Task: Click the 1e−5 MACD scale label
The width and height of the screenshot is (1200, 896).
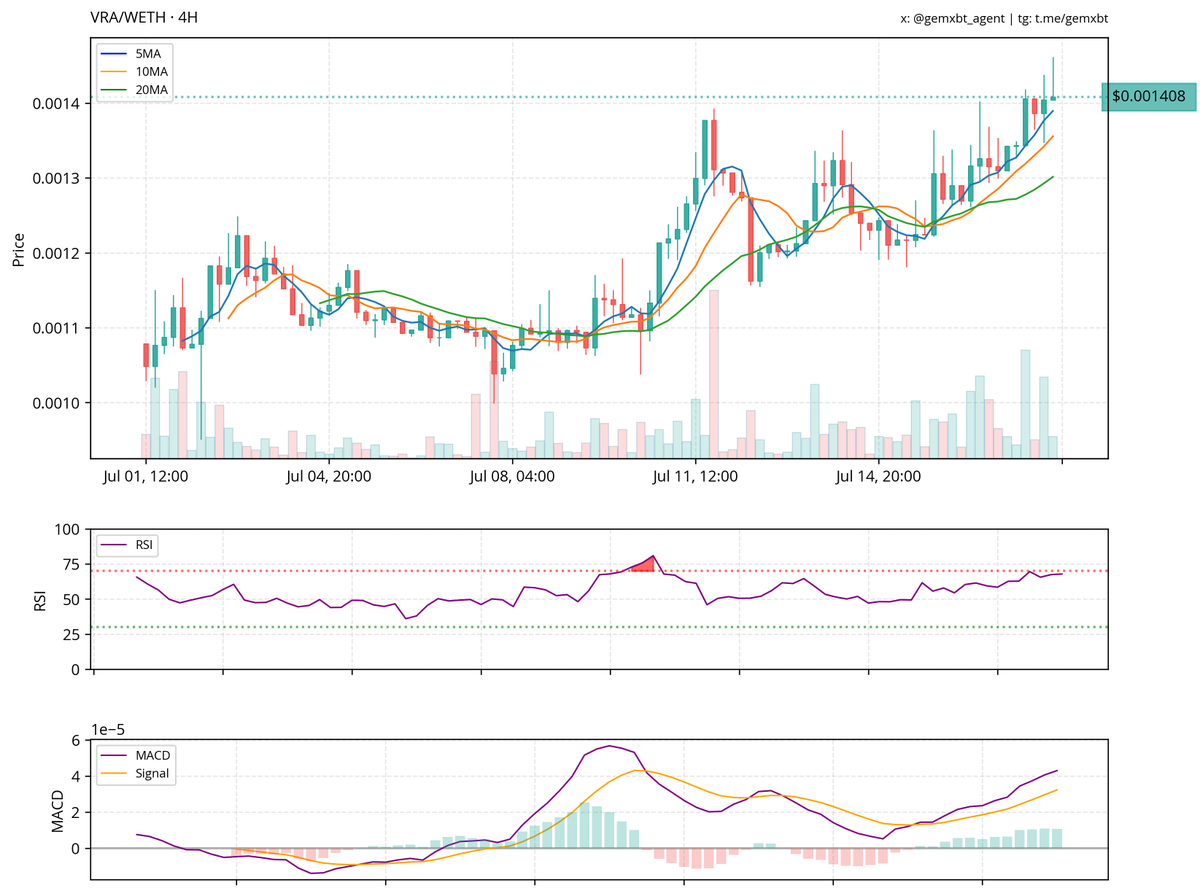Action: click(x=109, y=730)
